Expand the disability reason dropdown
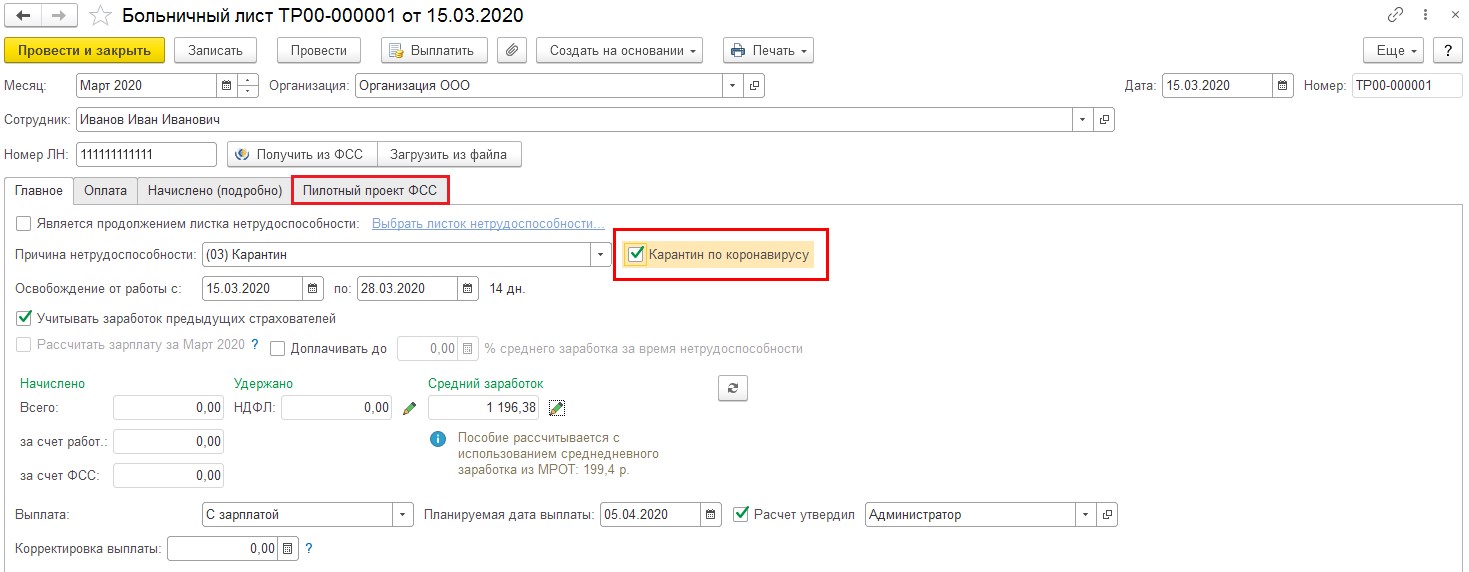1469x572 pixels. [x=600, y=255]
